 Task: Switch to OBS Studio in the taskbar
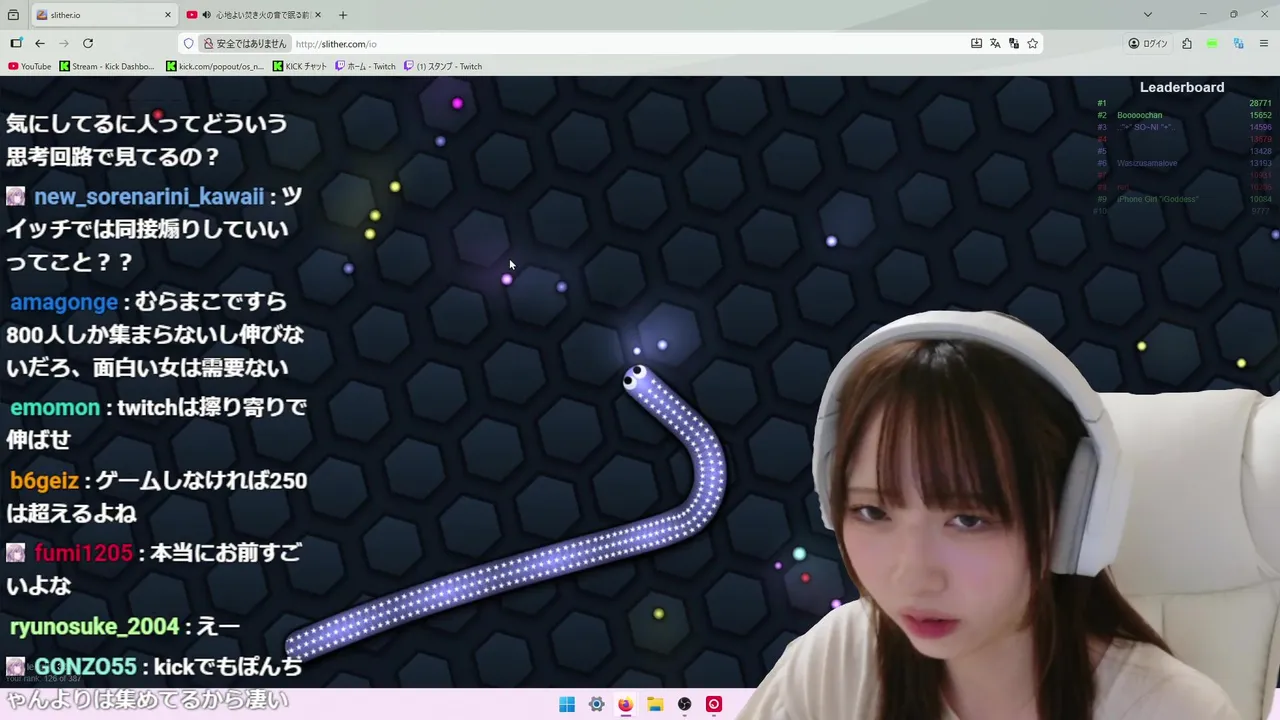click(x=684, y=704)
